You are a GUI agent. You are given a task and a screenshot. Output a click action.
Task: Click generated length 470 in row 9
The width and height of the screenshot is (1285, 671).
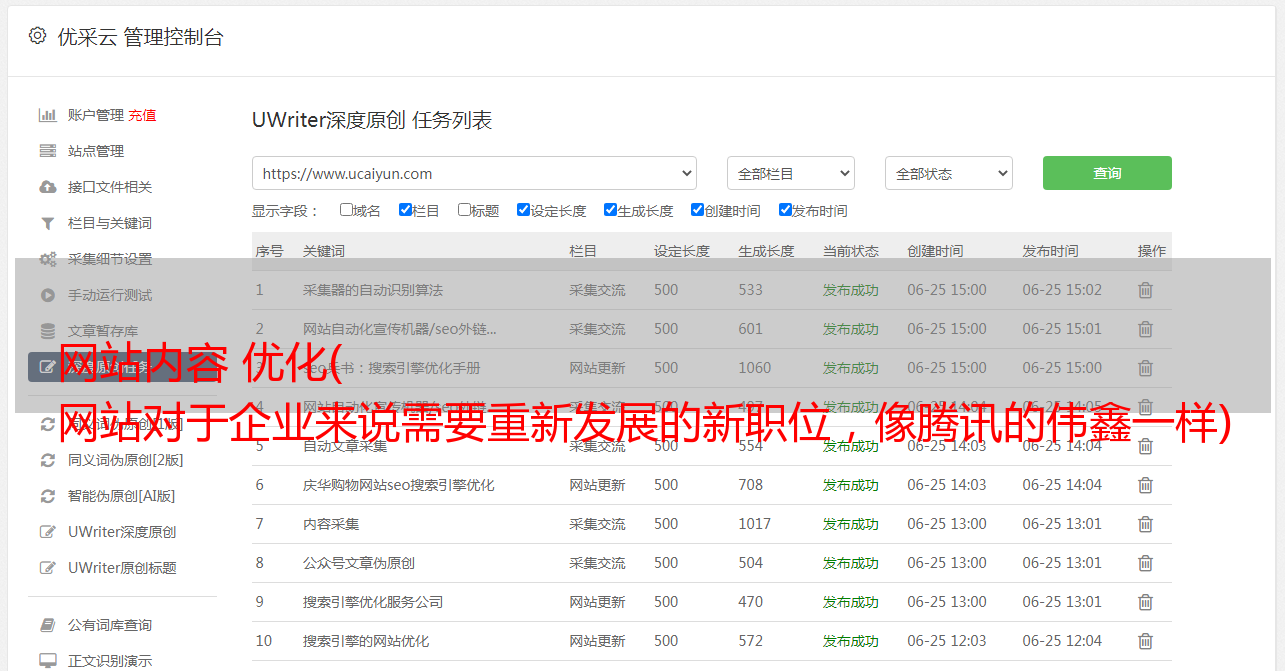click(751, 602)
